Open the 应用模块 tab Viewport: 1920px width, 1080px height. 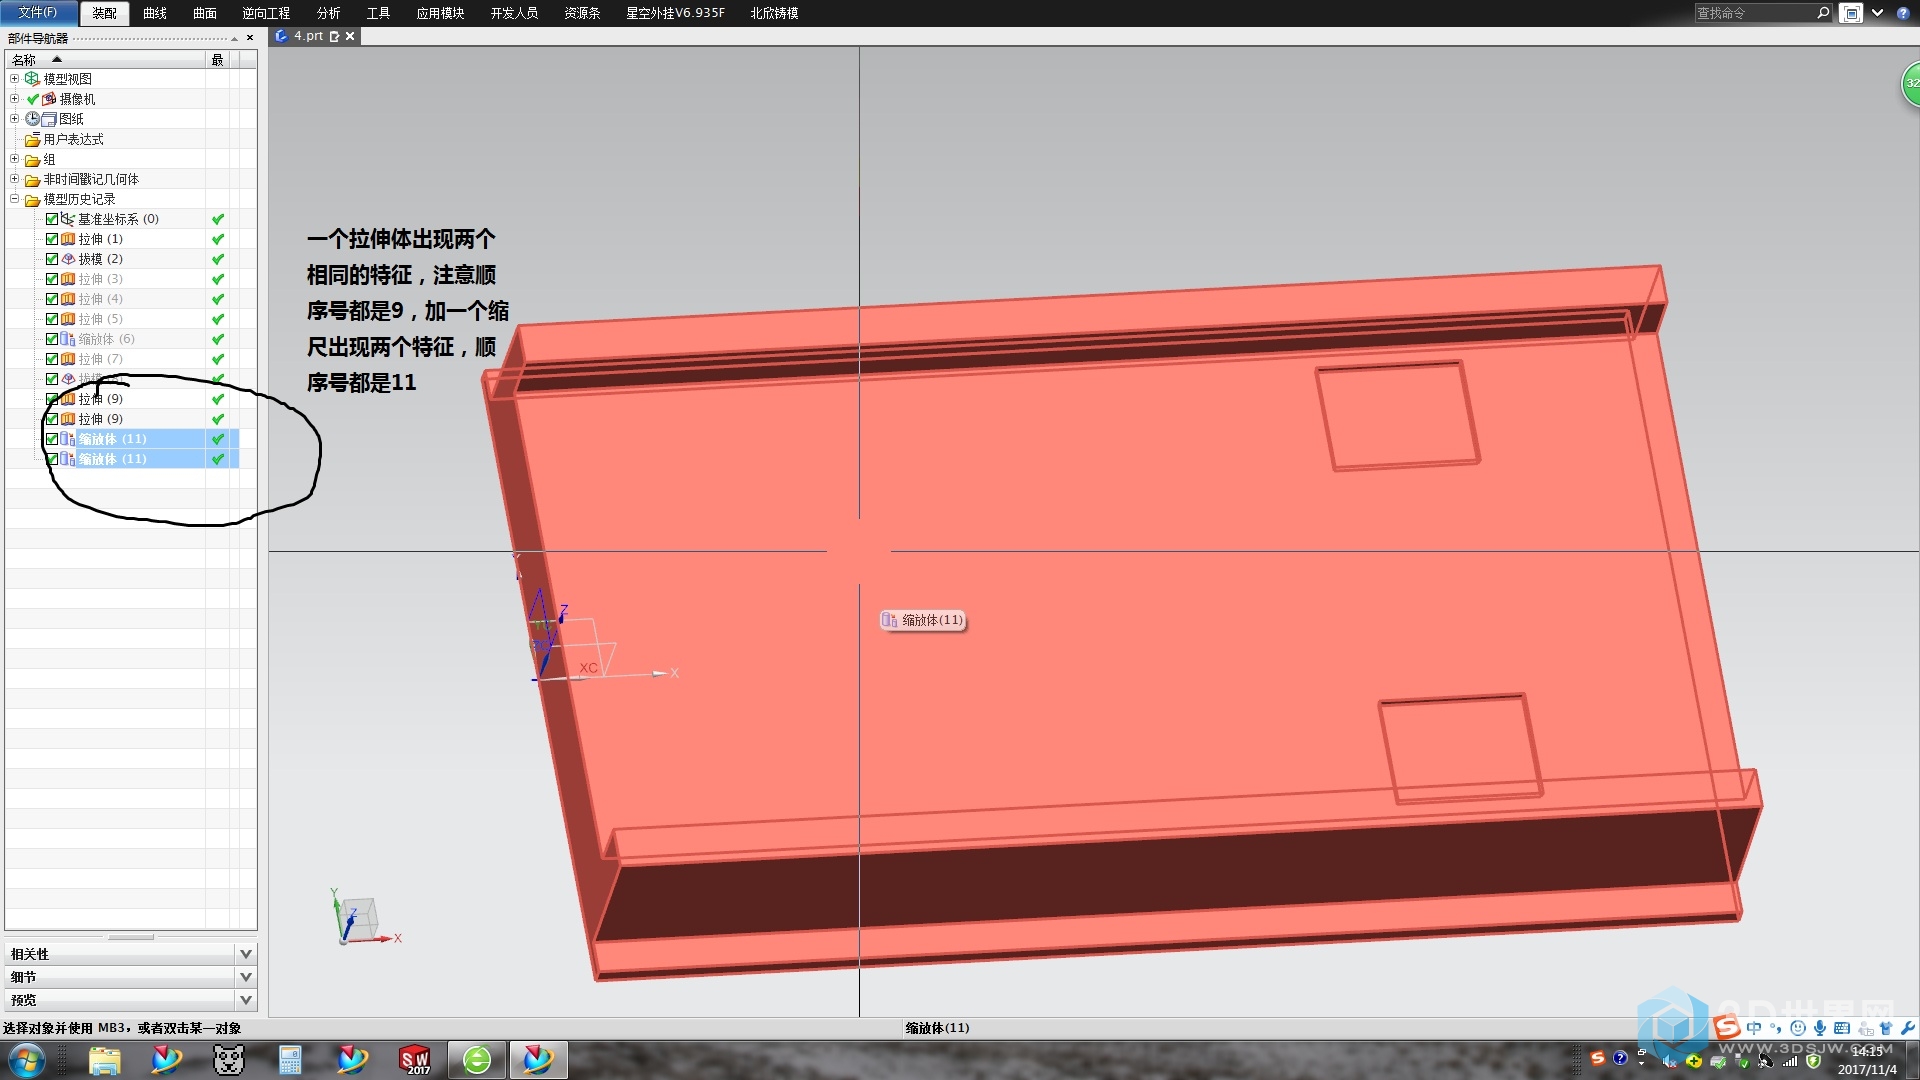point(440,13)
